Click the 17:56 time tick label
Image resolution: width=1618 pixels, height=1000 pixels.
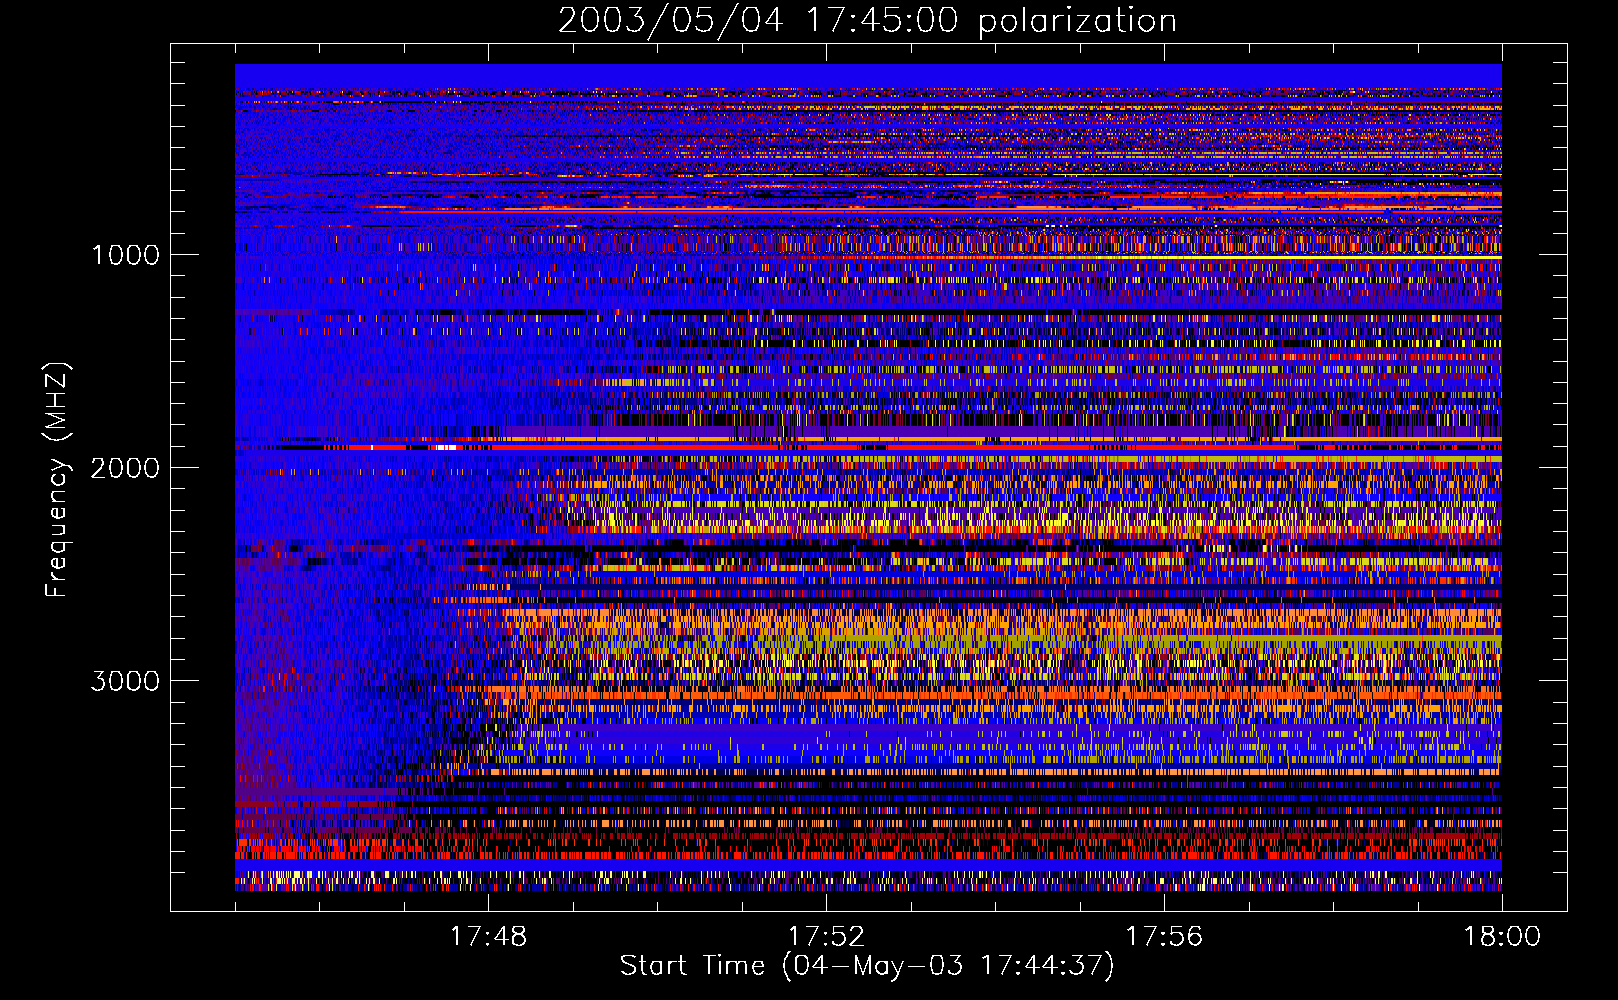(x=1164, y=936)
